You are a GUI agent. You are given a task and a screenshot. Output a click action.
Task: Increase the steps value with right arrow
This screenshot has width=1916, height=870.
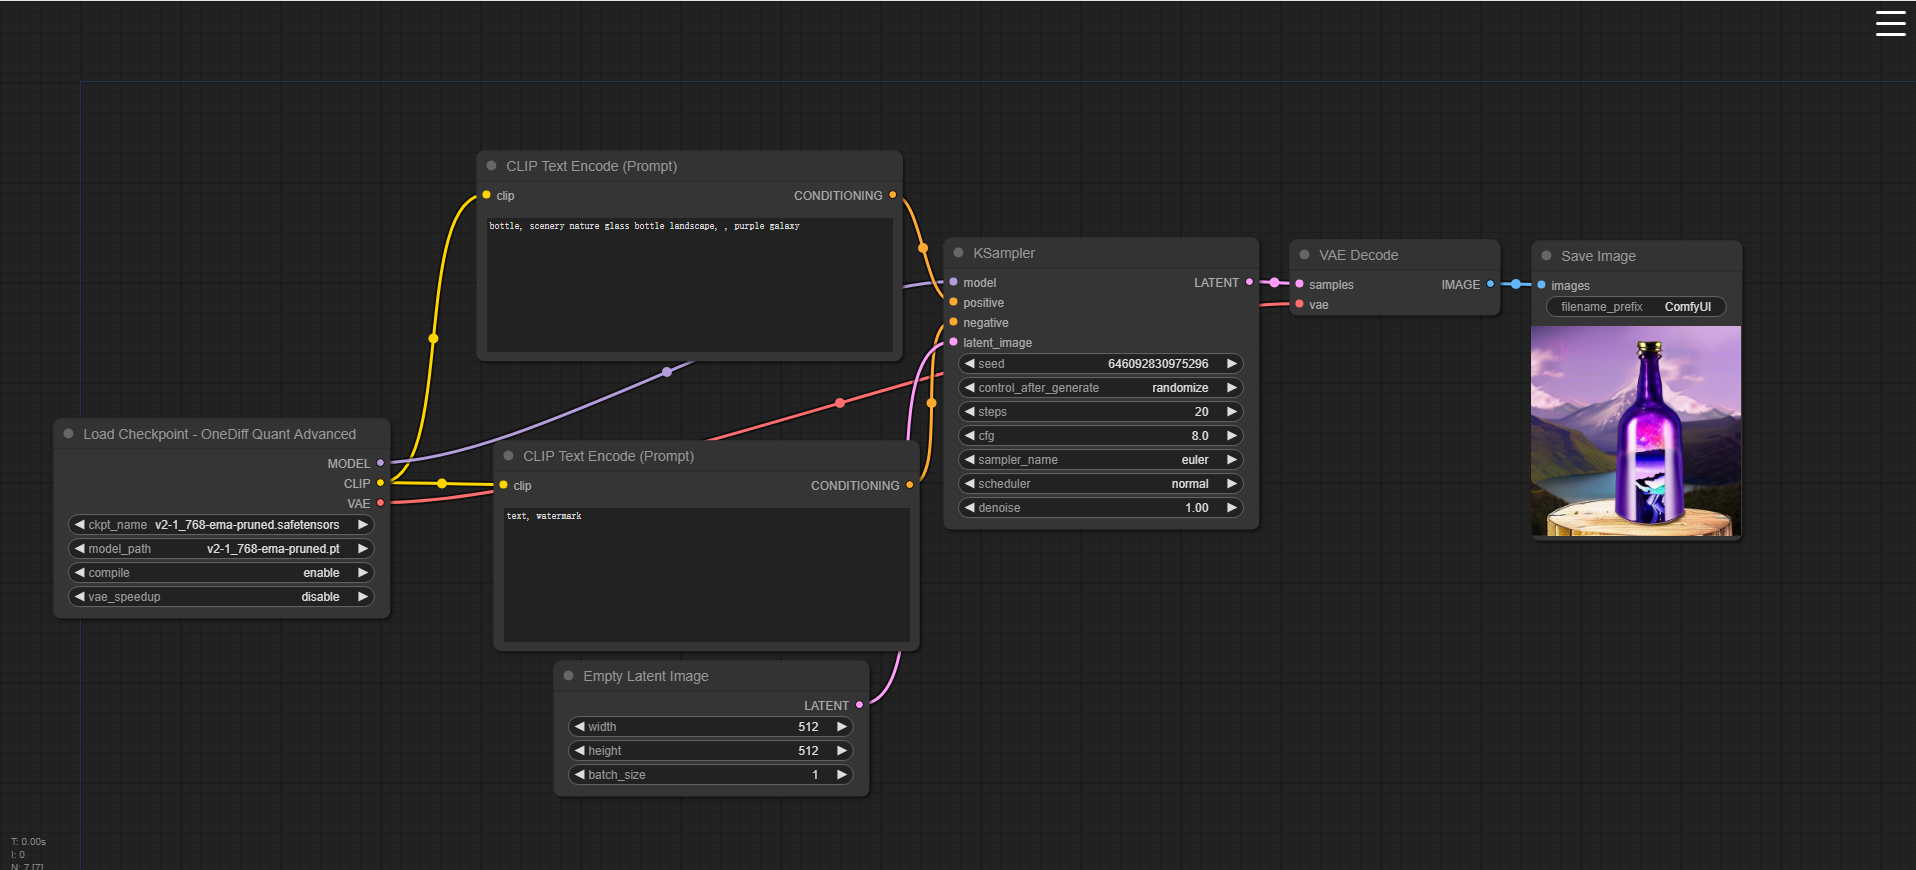(1231, 412)
